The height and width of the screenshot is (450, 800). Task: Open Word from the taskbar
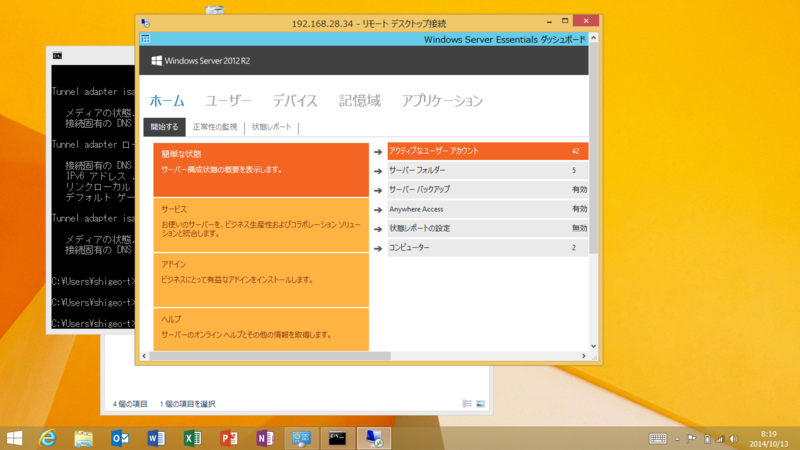(x=156, y=438)
